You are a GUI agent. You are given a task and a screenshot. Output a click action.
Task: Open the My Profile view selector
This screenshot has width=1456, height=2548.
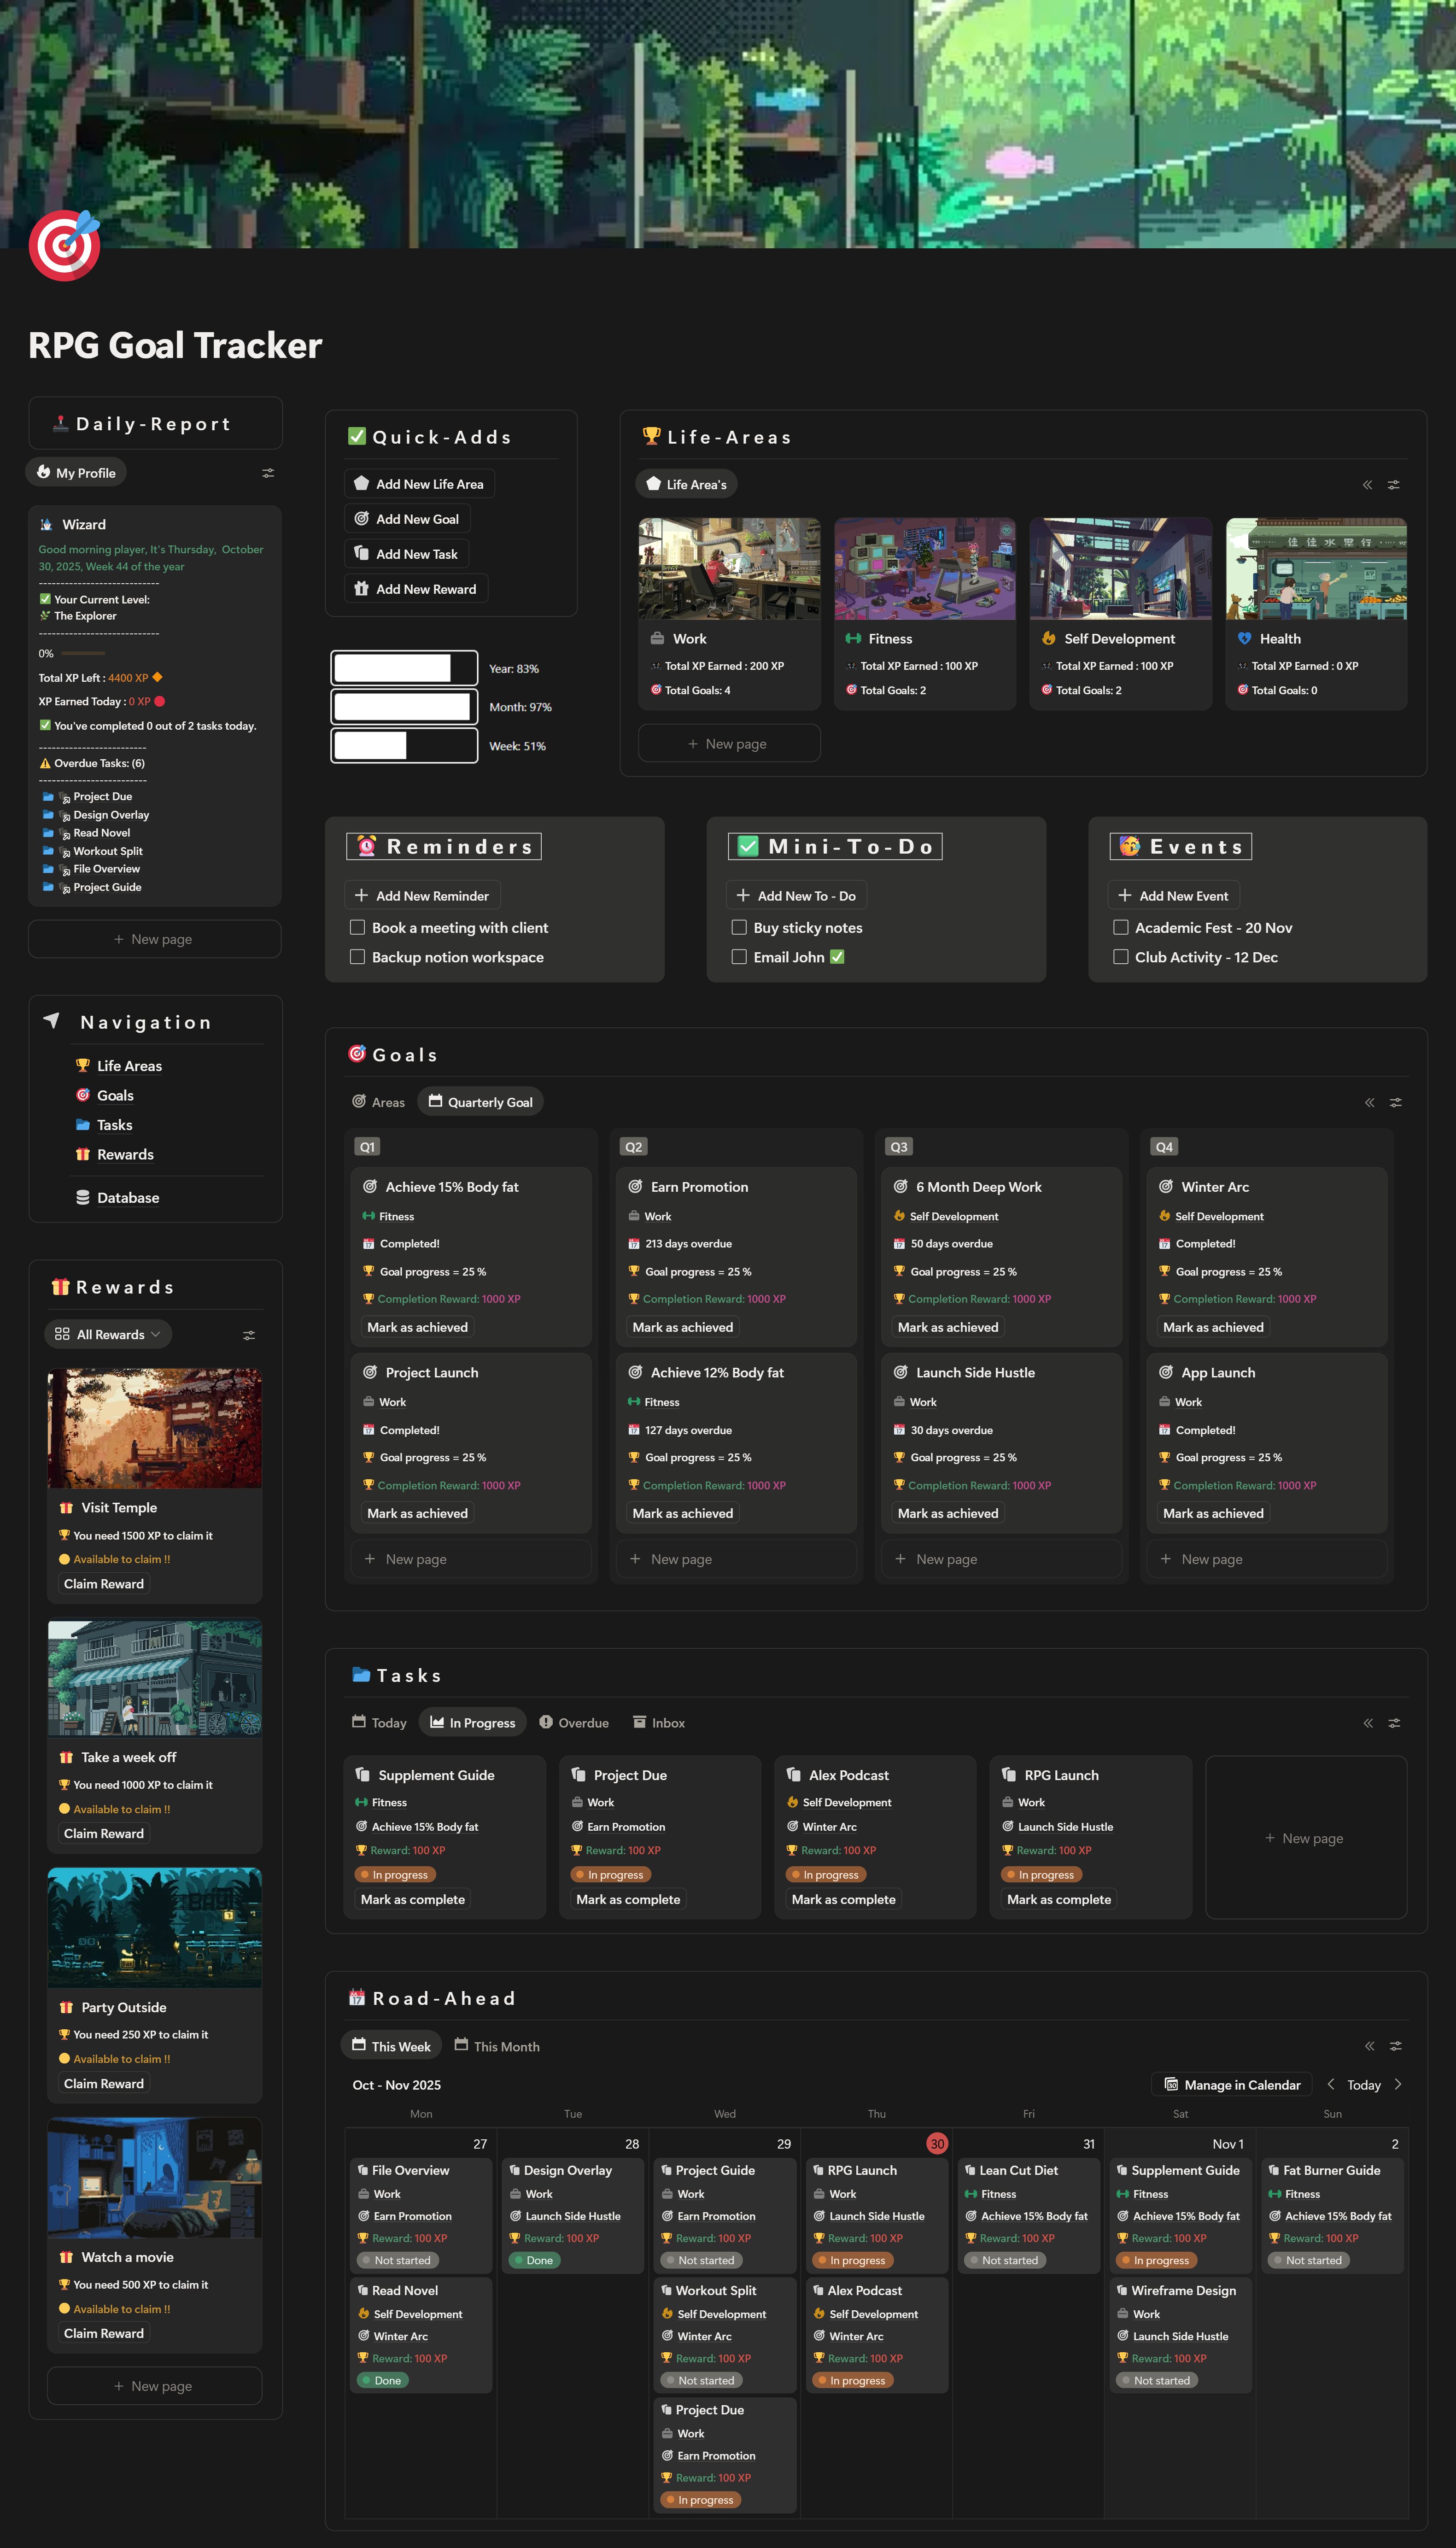(76, 473)
